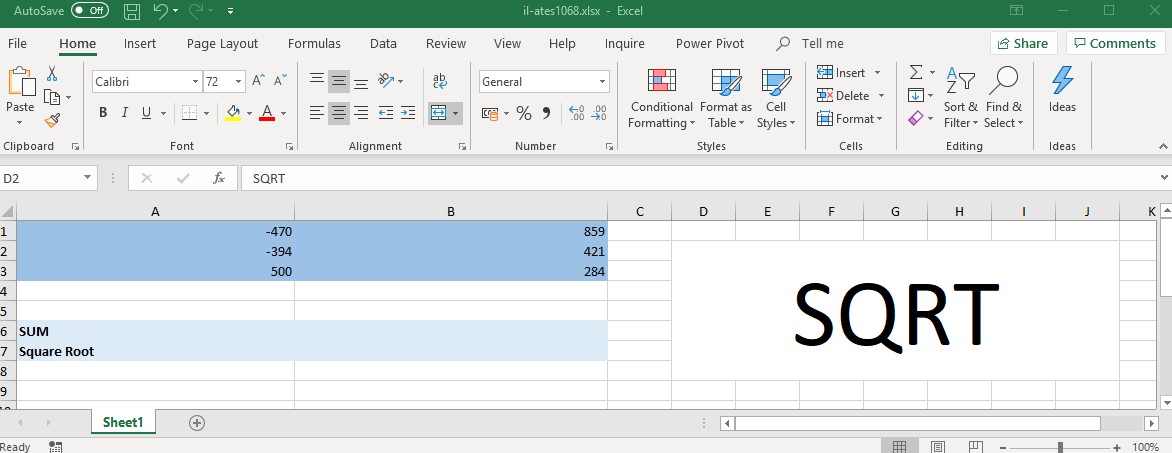Toggle the AutoSave switch
The height and width of the screenshot is (453, 1172).
coord(90,10)
